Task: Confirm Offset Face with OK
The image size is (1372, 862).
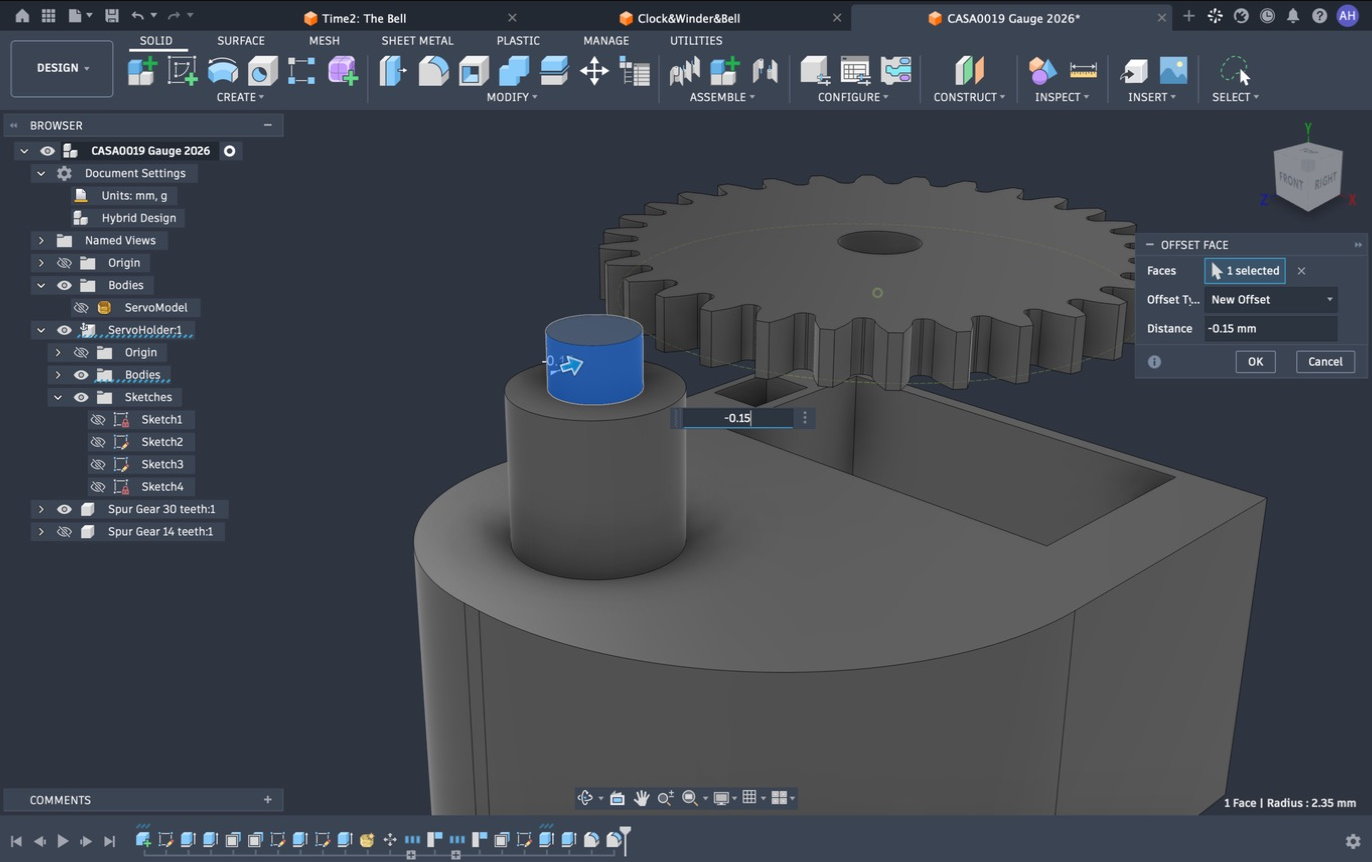Action: [x=1255, y=362]
